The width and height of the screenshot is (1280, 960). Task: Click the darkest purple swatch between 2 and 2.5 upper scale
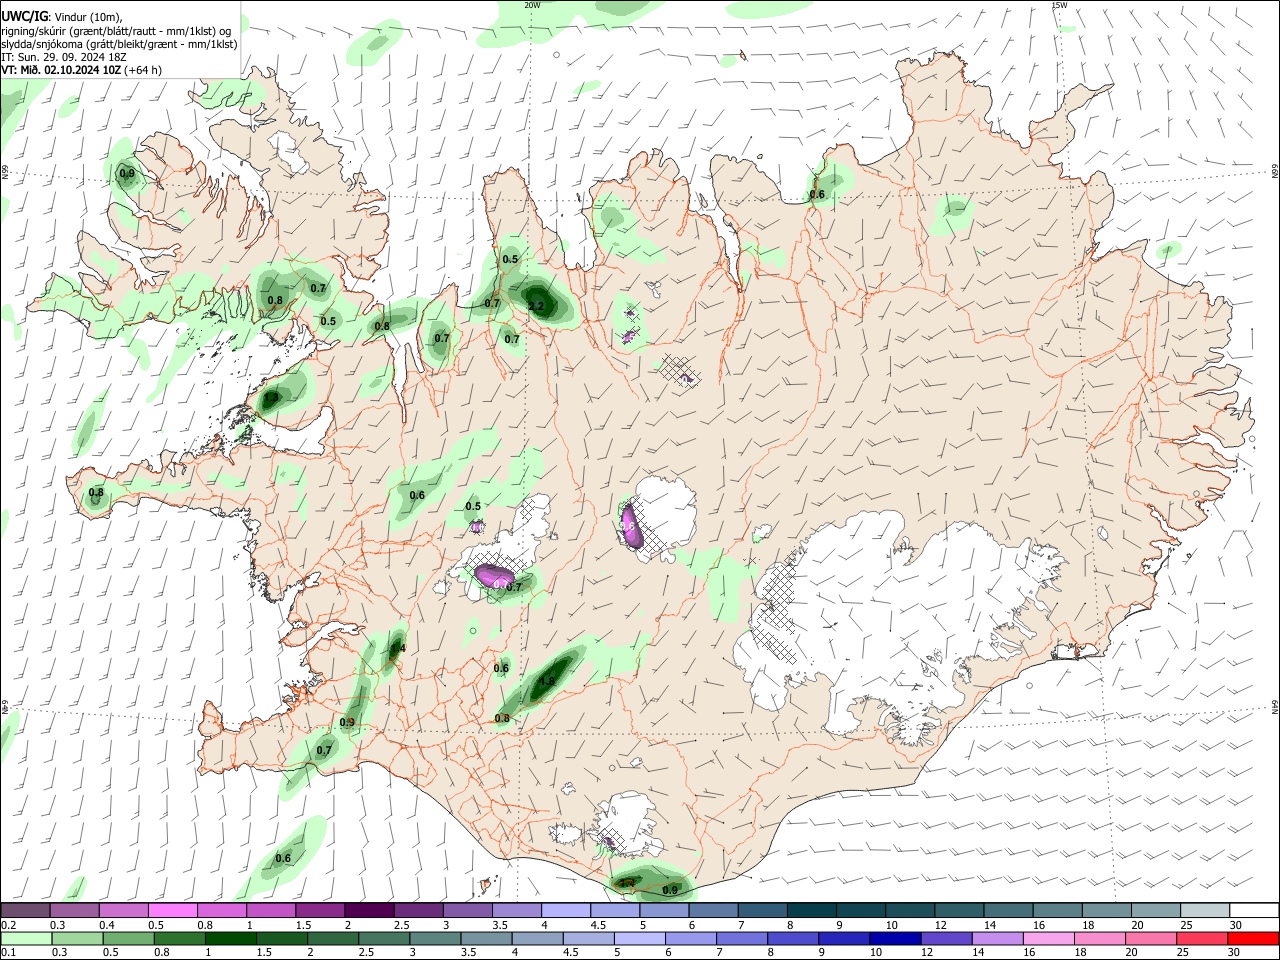[x=368, y=911]
